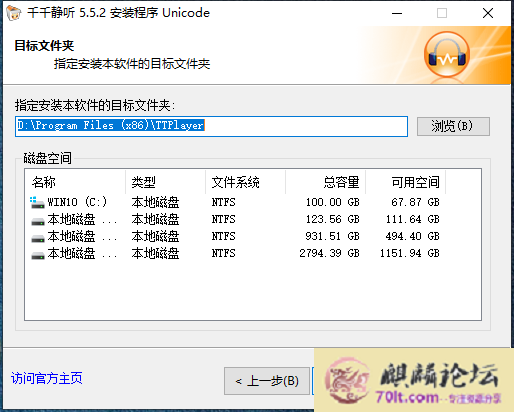Sort by the 类型 column header
Screen dimensions: 514x412
pos(166,182)
